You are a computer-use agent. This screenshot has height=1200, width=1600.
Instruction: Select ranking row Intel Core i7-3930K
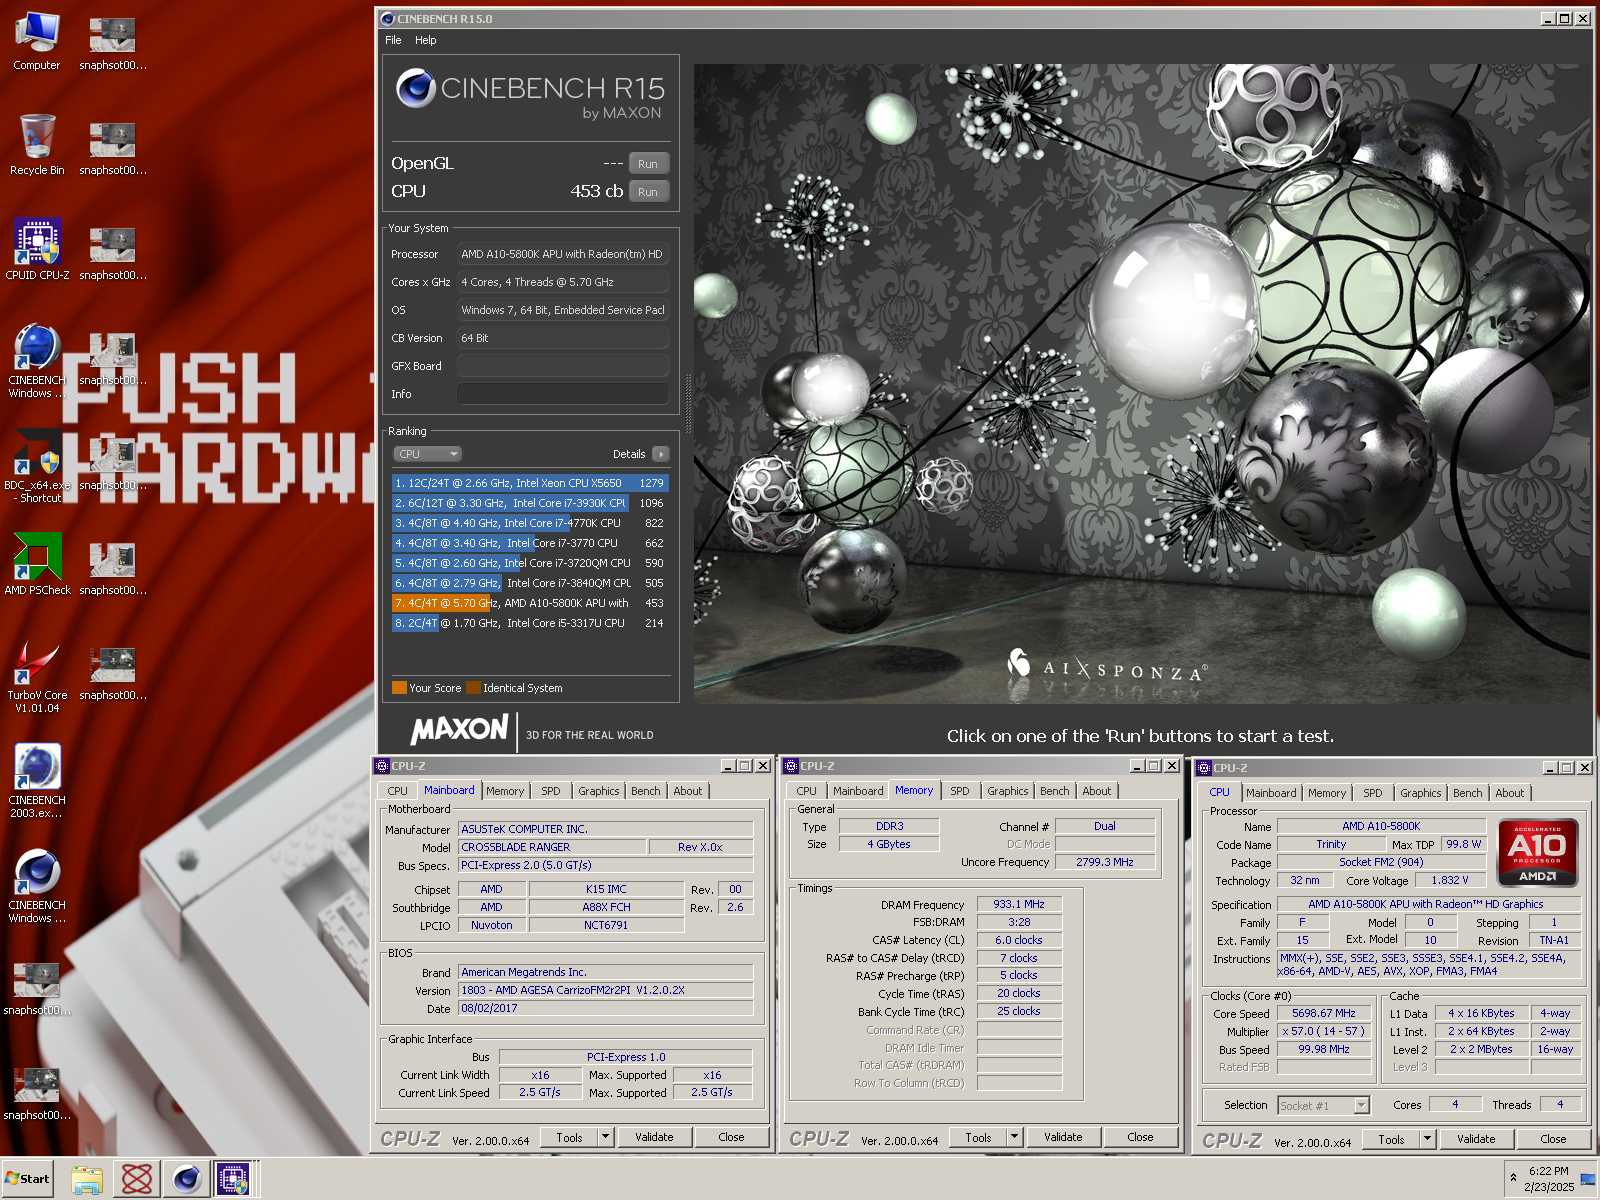[529, 503]
